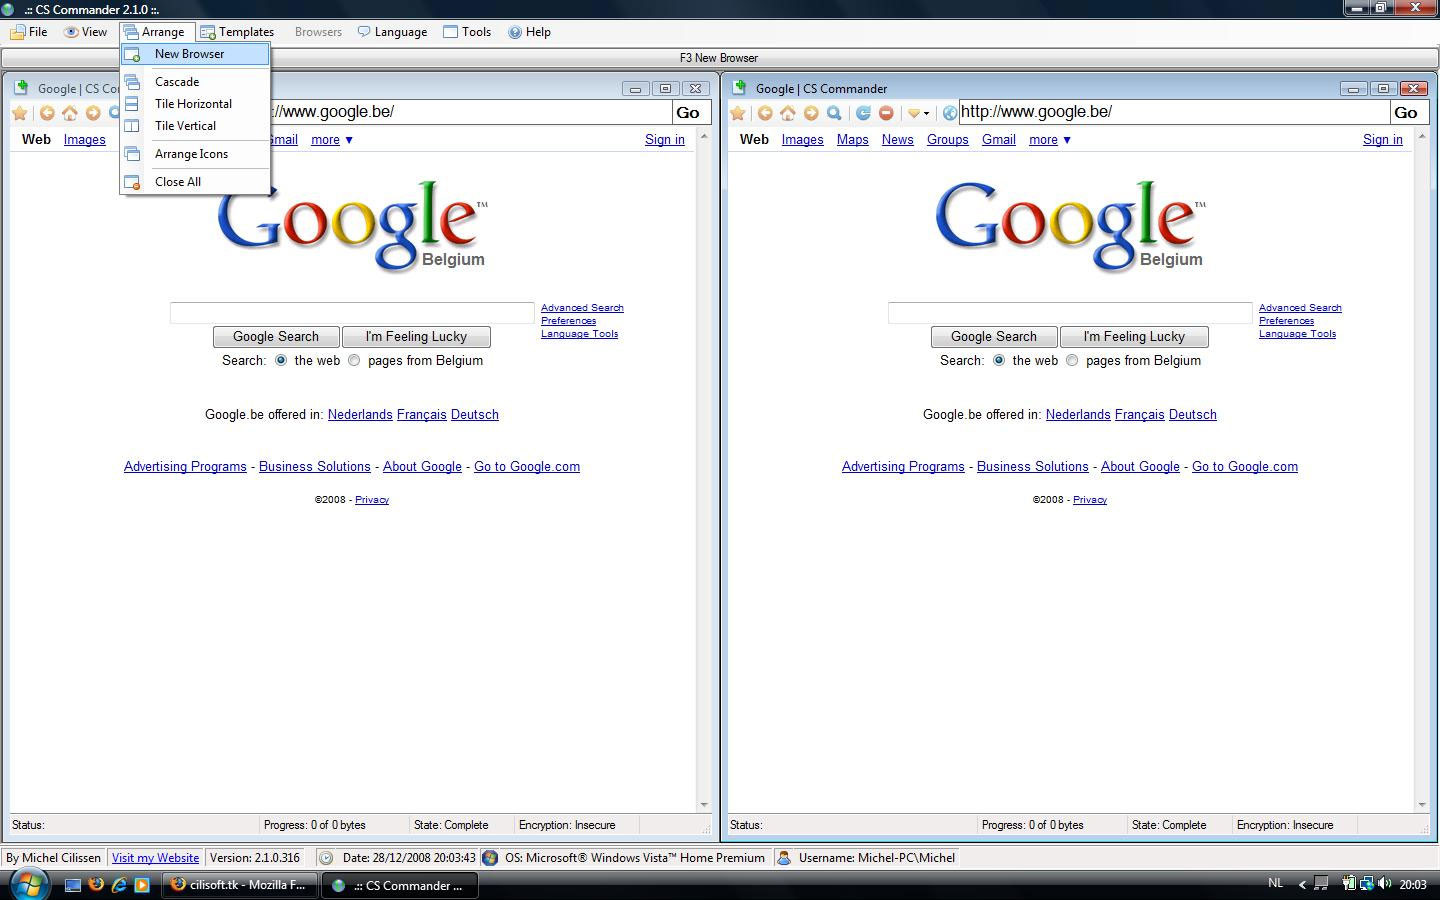The image size is (1440, 900).
Task: Click the user icon beside Username
Action: (784, 857)
